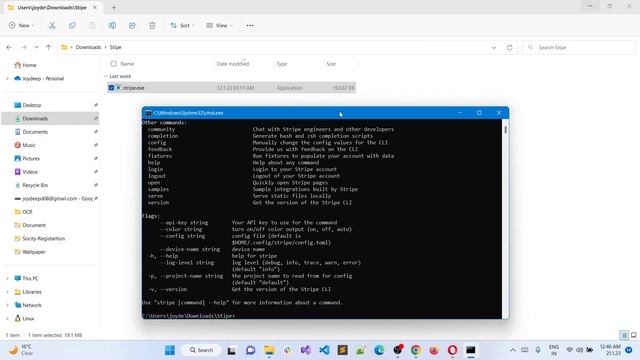Click the Search Stripe input field

579,47
